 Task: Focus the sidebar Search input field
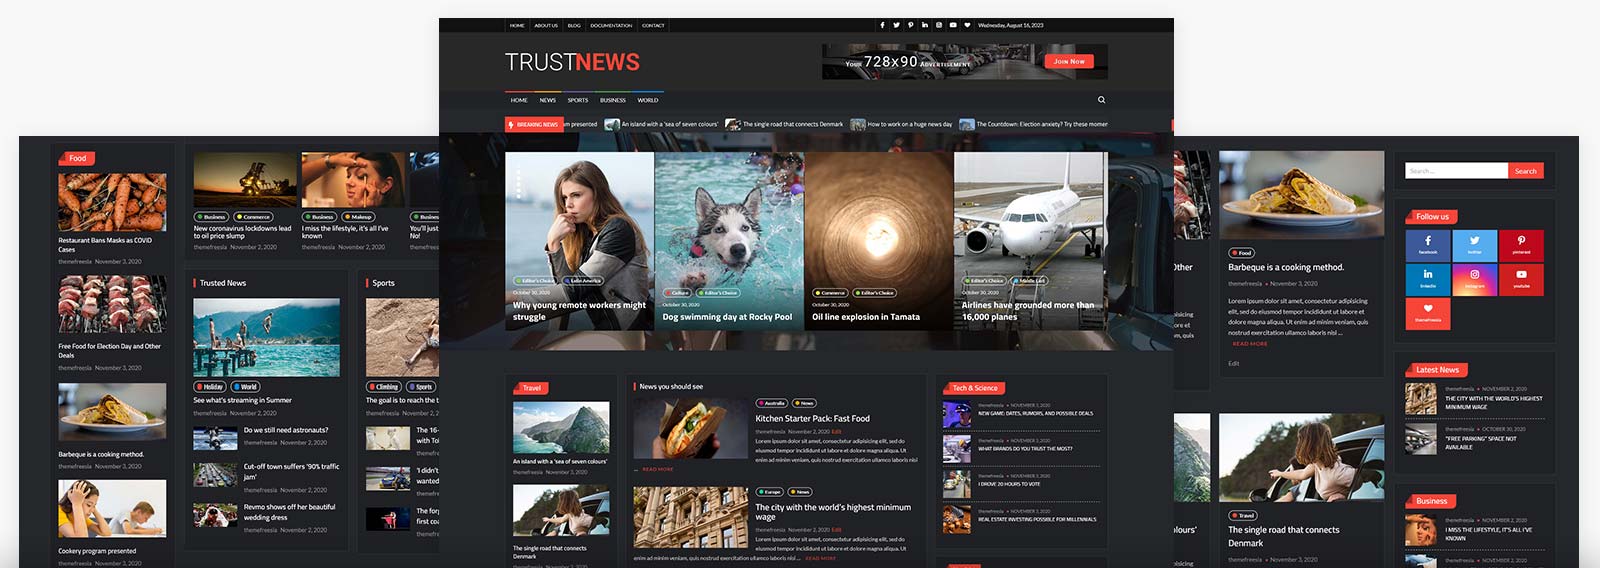tap(1455, 171)
